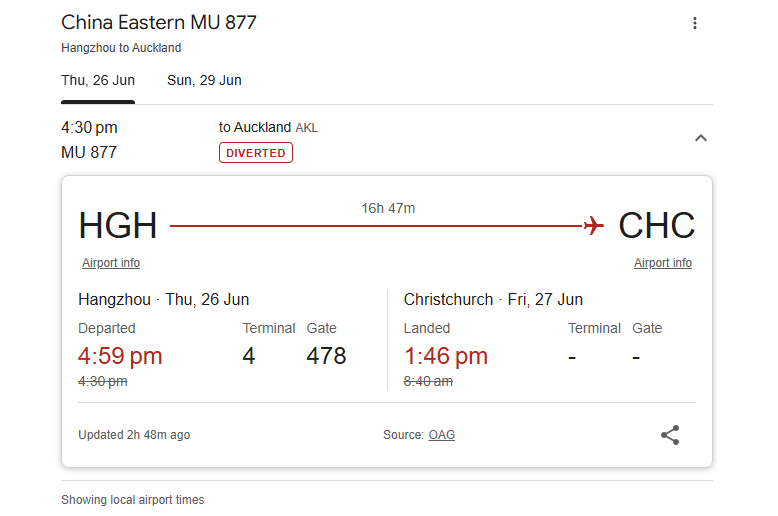Click the 16h 47m flight duration label
Screen dimensions: 778x516
click(x=388, y=208)
